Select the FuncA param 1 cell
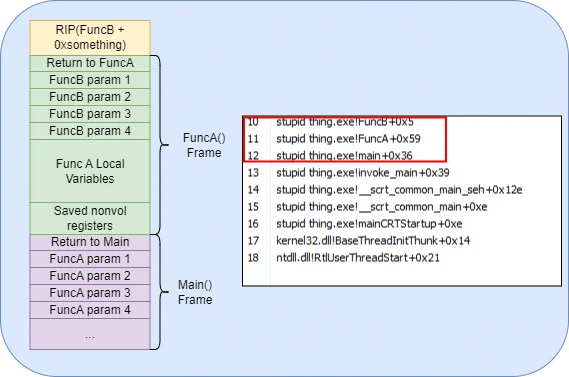Screen dimensions: 569x377 [x=90, y=259]
